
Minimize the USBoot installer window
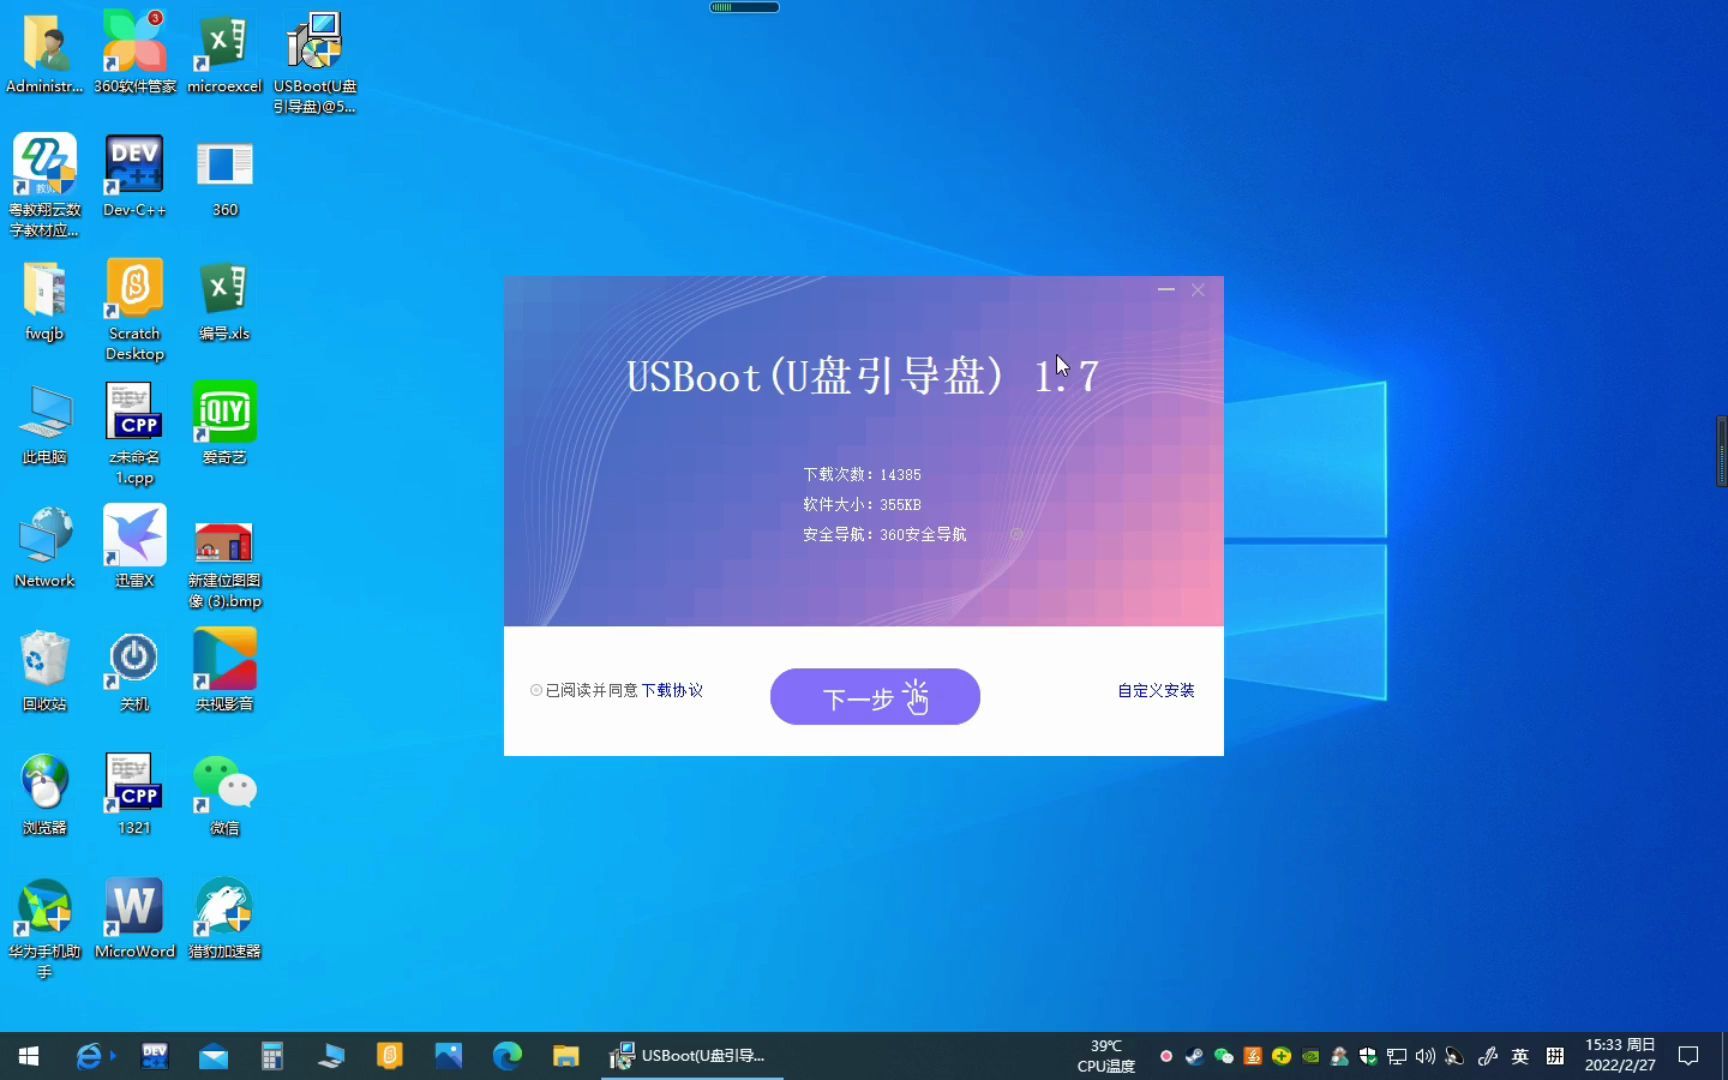coord(1166,290)
